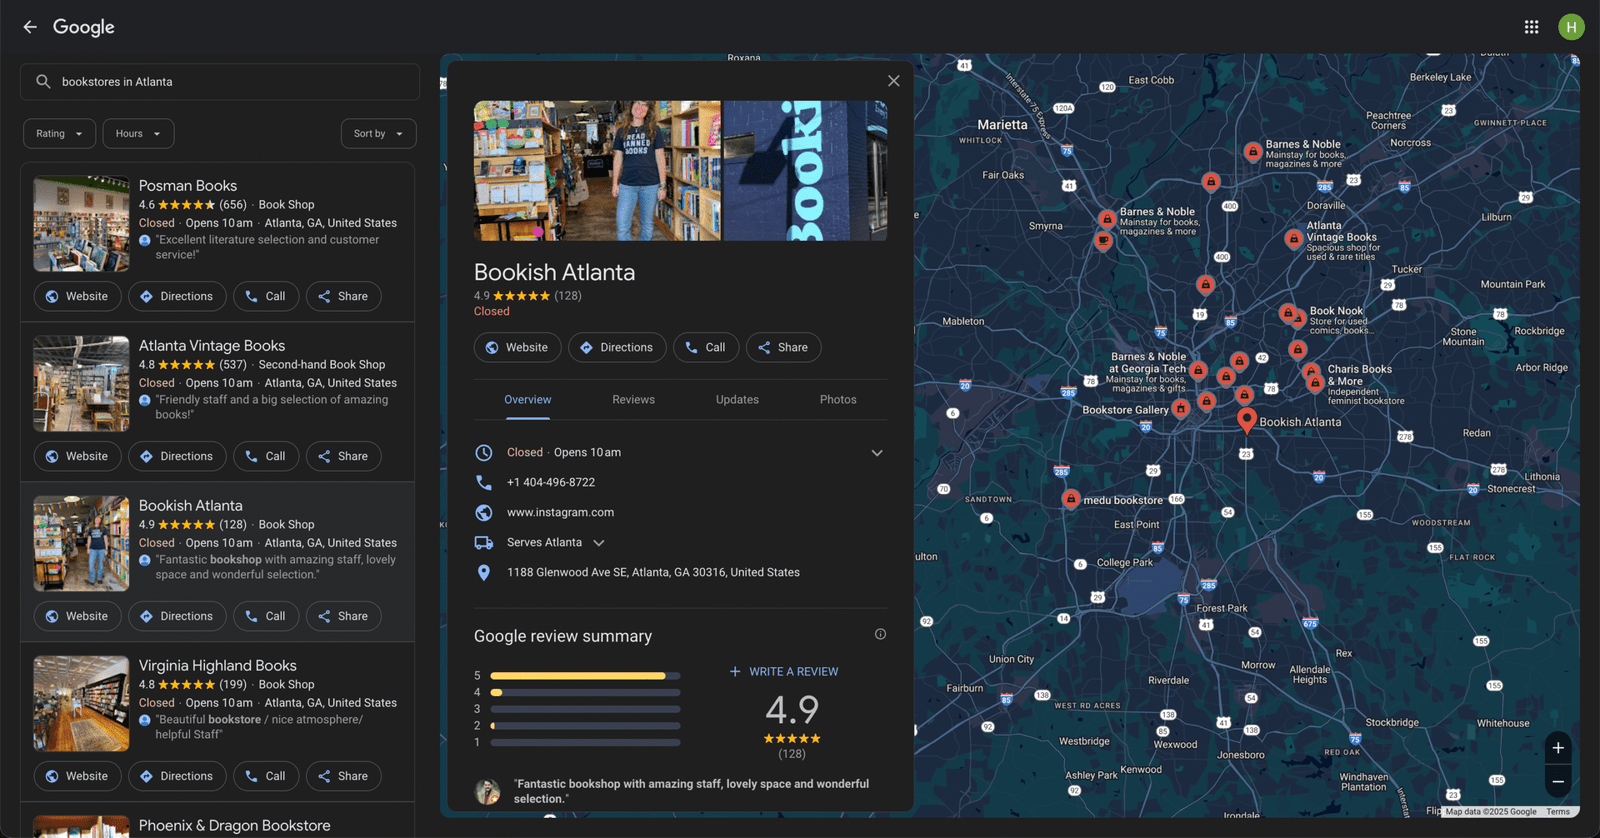Click the 5-star rating bar
1600x838 pixels.
[x=585, y=676]
